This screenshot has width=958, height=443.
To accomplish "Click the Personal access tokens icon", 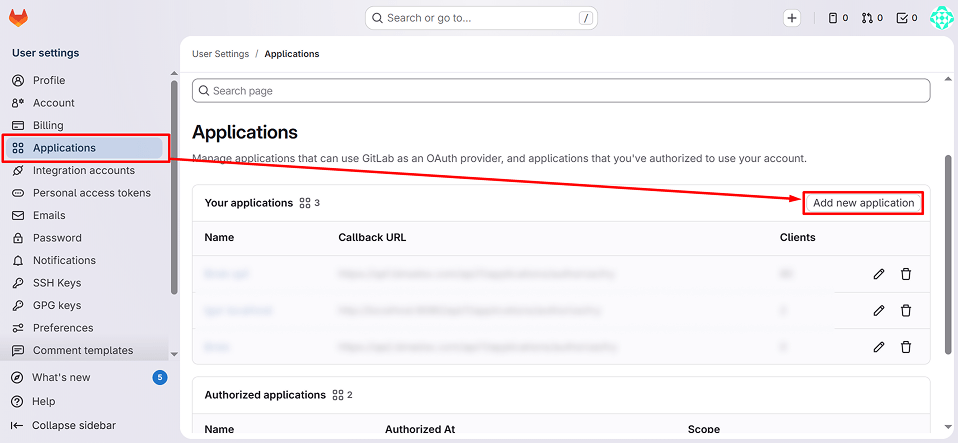I will click(x=18, y=193).
